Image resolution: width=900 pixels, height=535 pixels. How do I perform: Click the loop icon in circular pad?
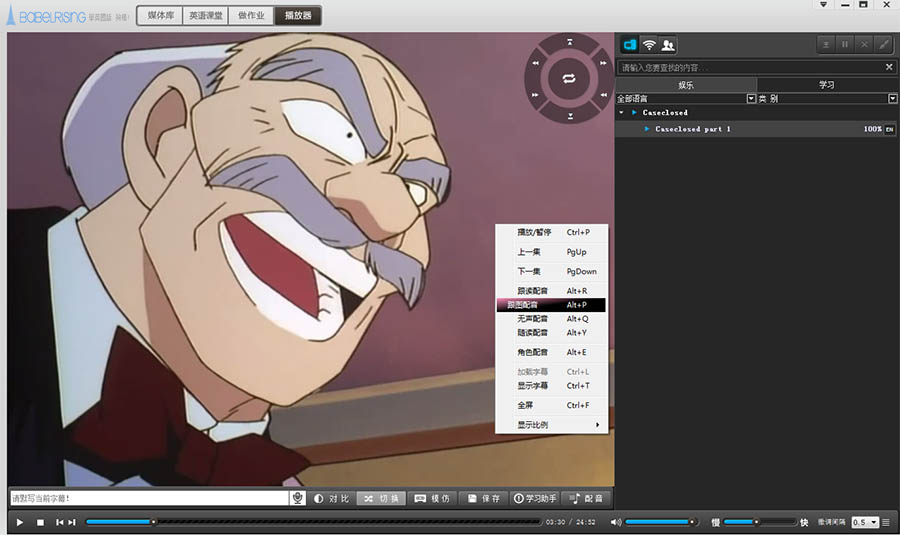(x=569, y=79)
